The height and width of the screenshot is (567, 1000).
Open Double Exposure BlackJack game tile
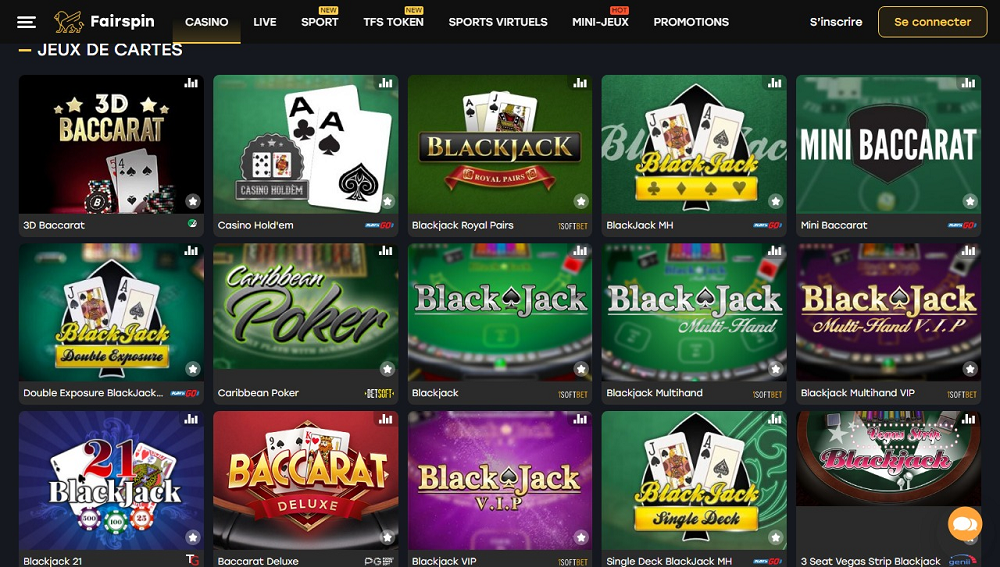point(112,312)
